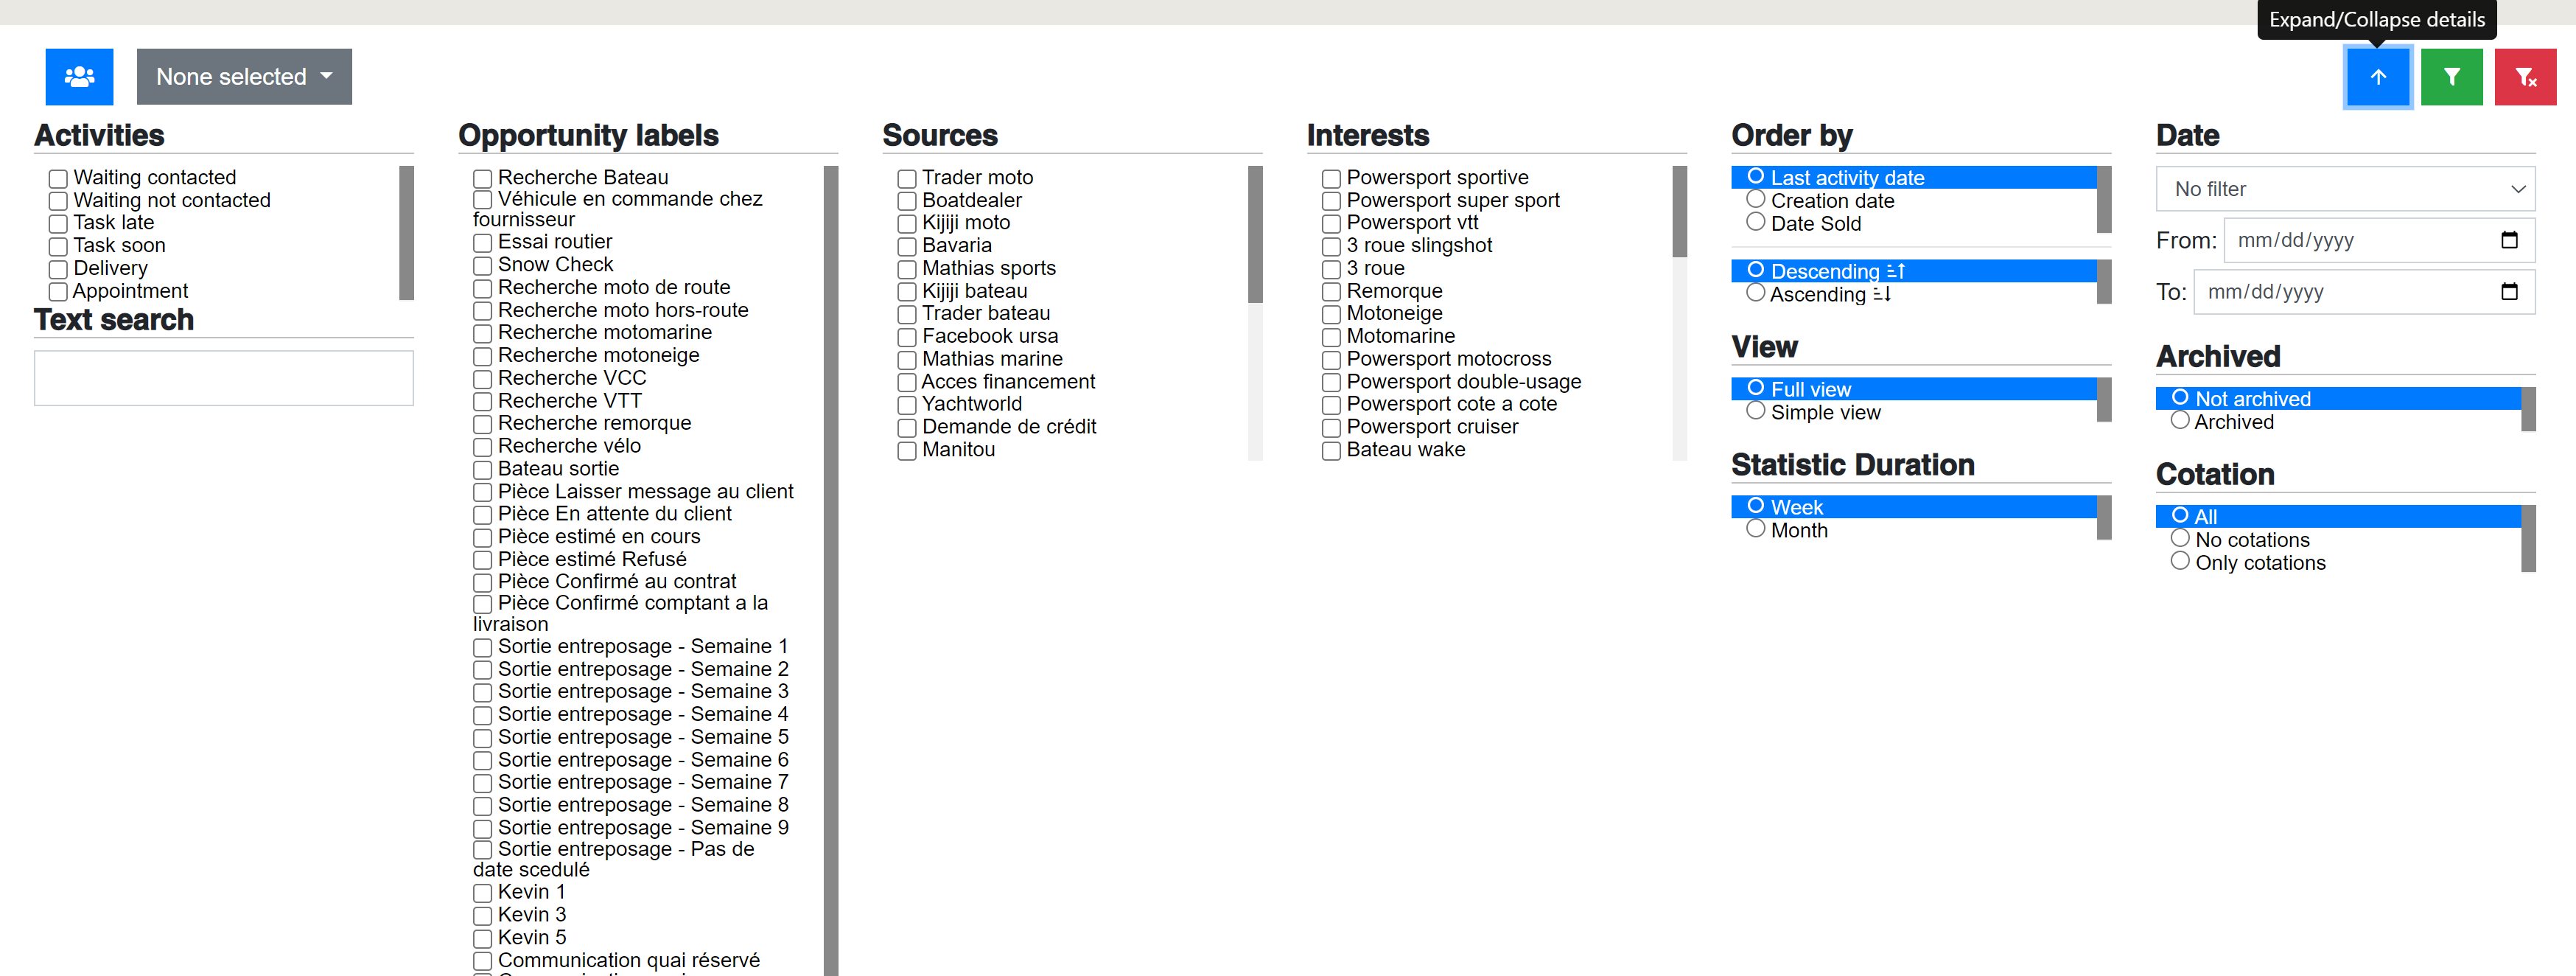This screenshot has width=2576, height=976.
Task: Open the To date calendar picker icon
Action: coord(2508,292)
